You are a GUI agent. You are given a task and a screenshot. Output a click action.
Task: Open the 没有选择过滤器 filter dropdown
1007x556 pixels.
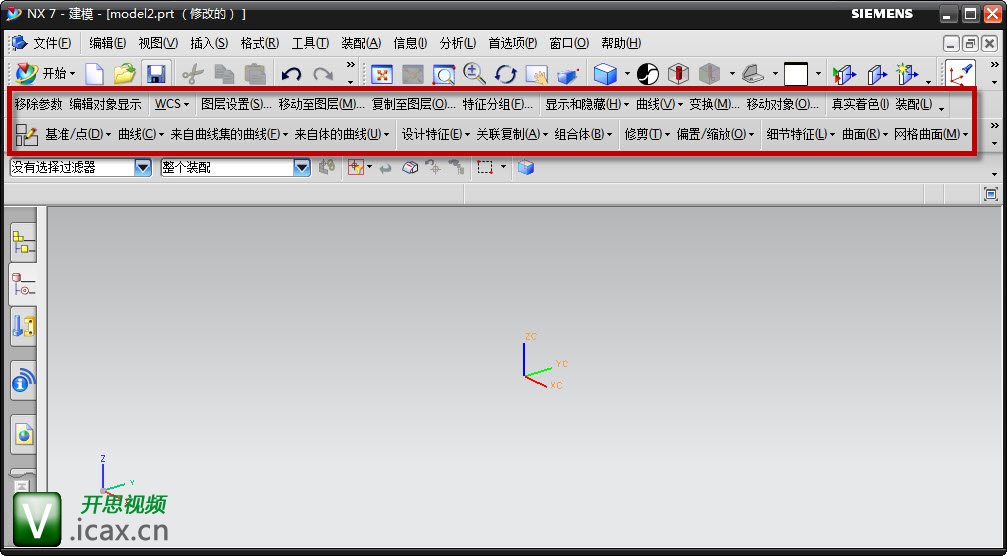(143, 168)
